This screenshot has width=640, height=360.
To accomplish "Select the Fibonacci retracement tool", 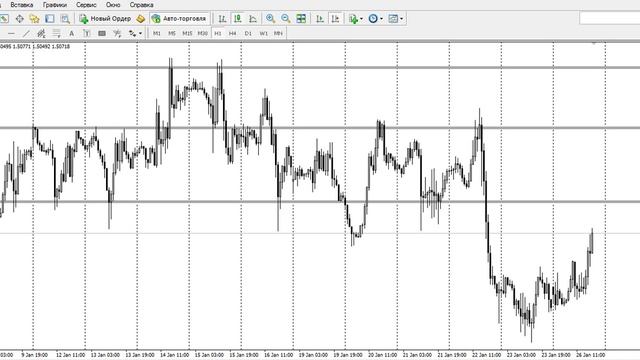I will [56, 33].
